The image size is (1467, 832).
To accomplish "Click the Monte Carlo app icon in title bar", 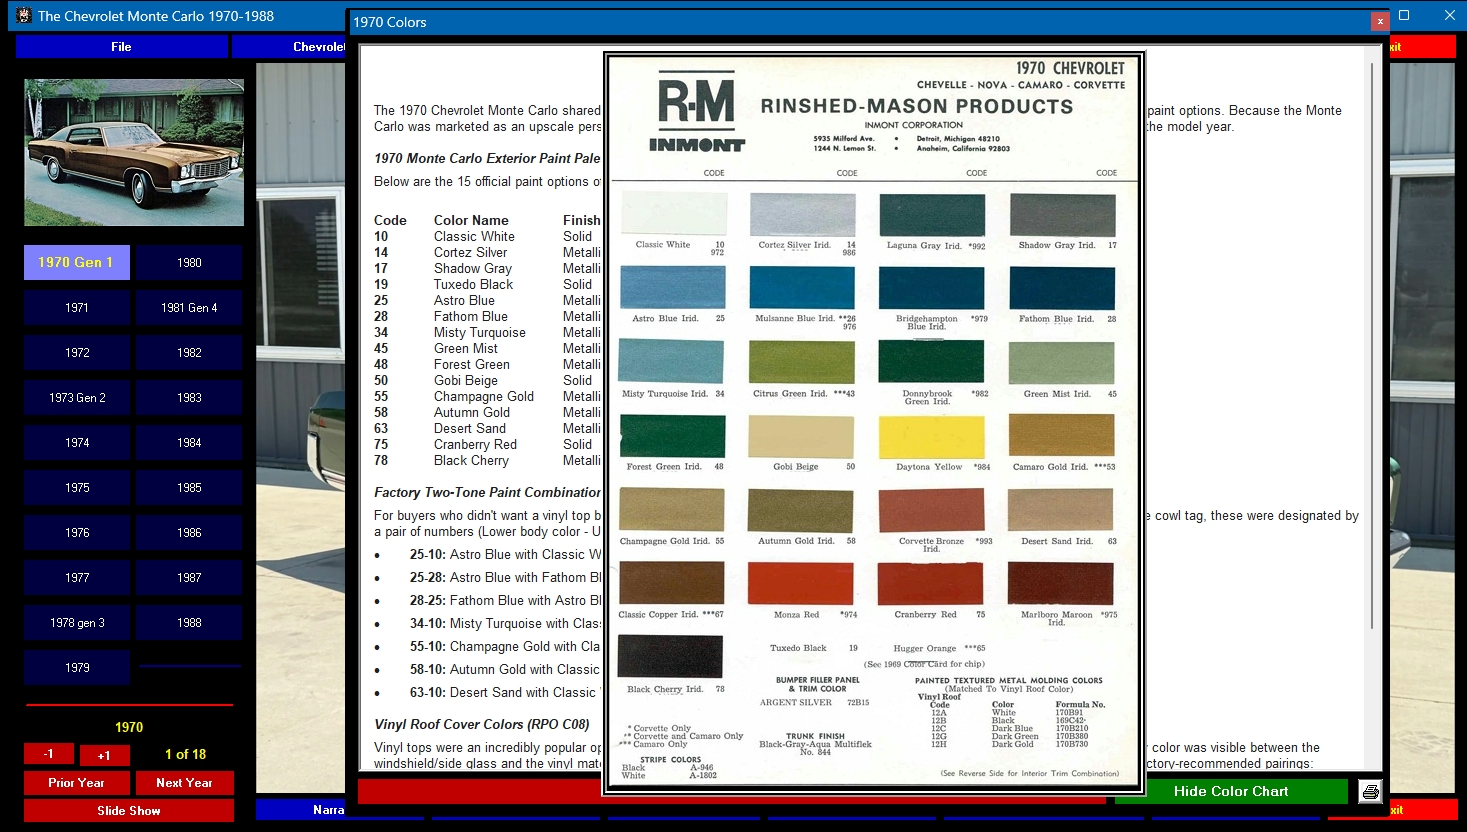I will click(24, 16).
